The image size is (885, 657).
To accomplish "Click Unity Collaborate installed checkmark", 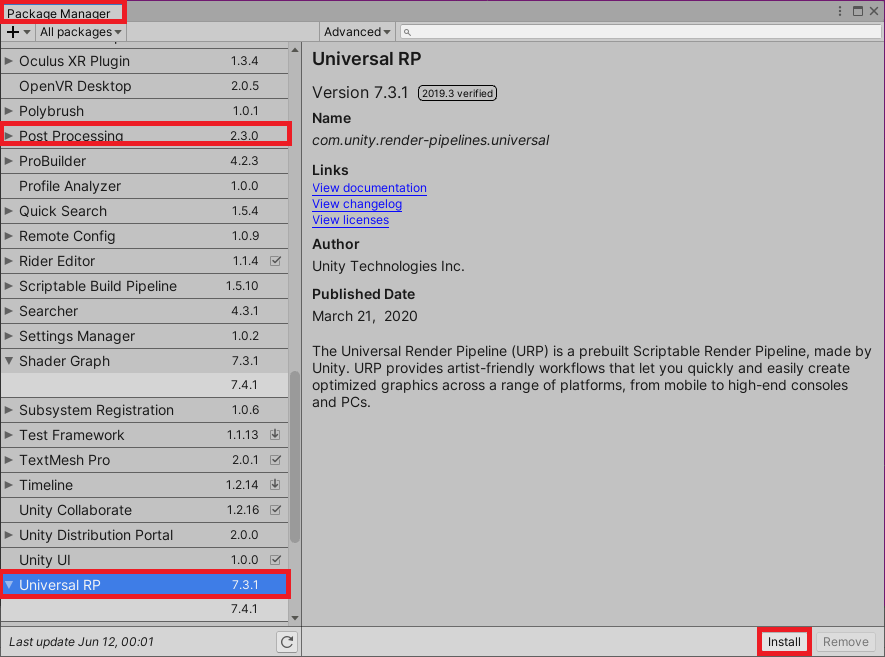I will point(276,510).
